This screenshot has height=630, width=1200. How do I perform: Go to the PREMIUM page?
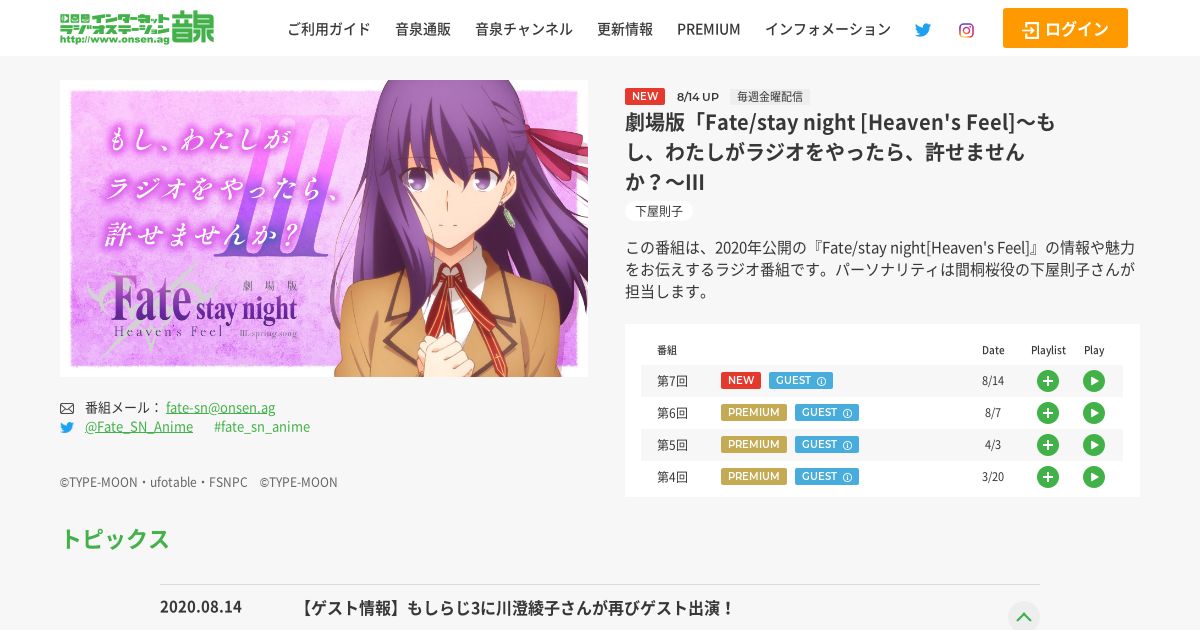pyautogui.click(x=709, y=29)
